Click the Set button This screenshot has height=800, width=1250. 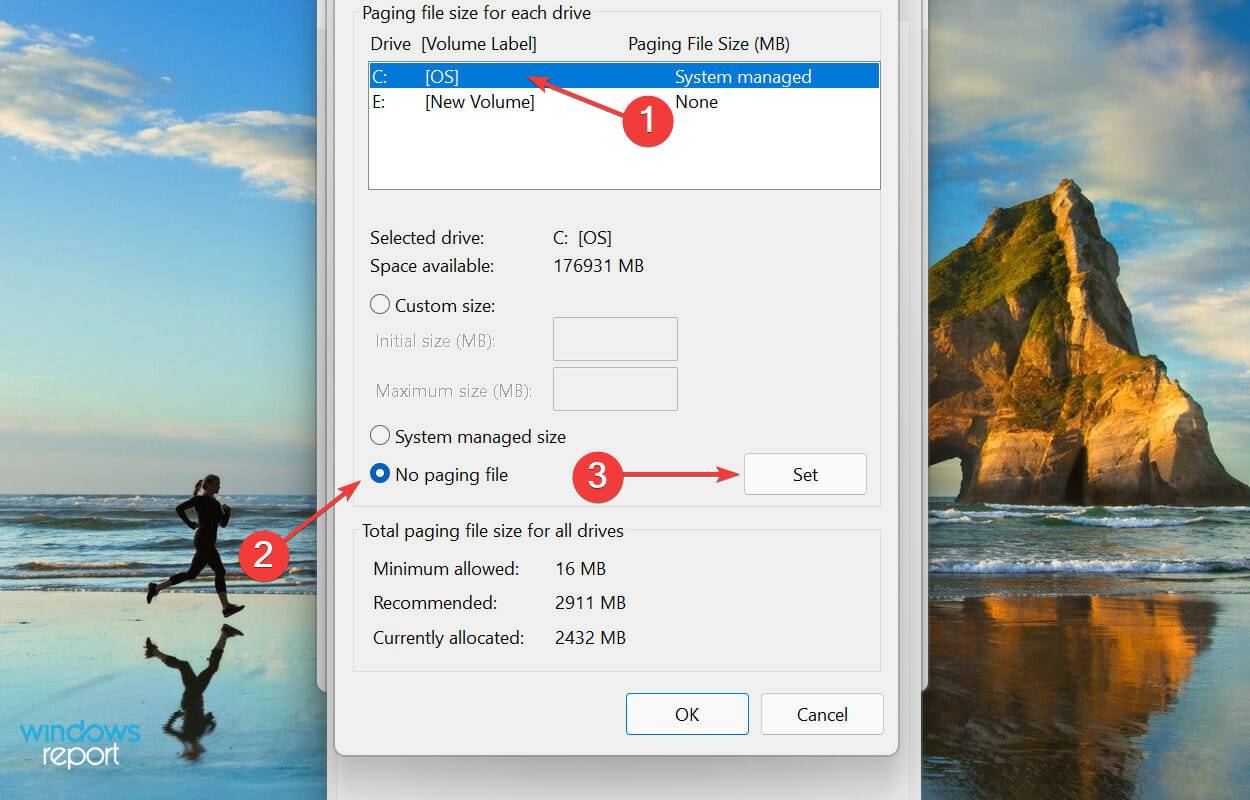click(805, 474)
